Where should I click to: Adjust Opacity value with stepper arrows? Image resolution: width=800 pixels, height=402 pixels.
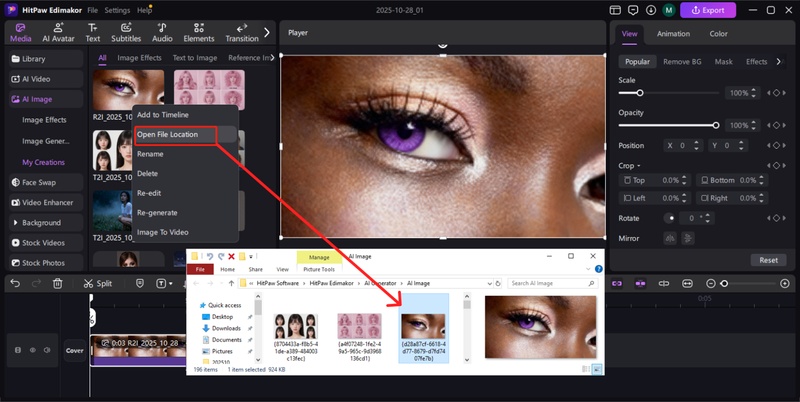pos(754,125)
